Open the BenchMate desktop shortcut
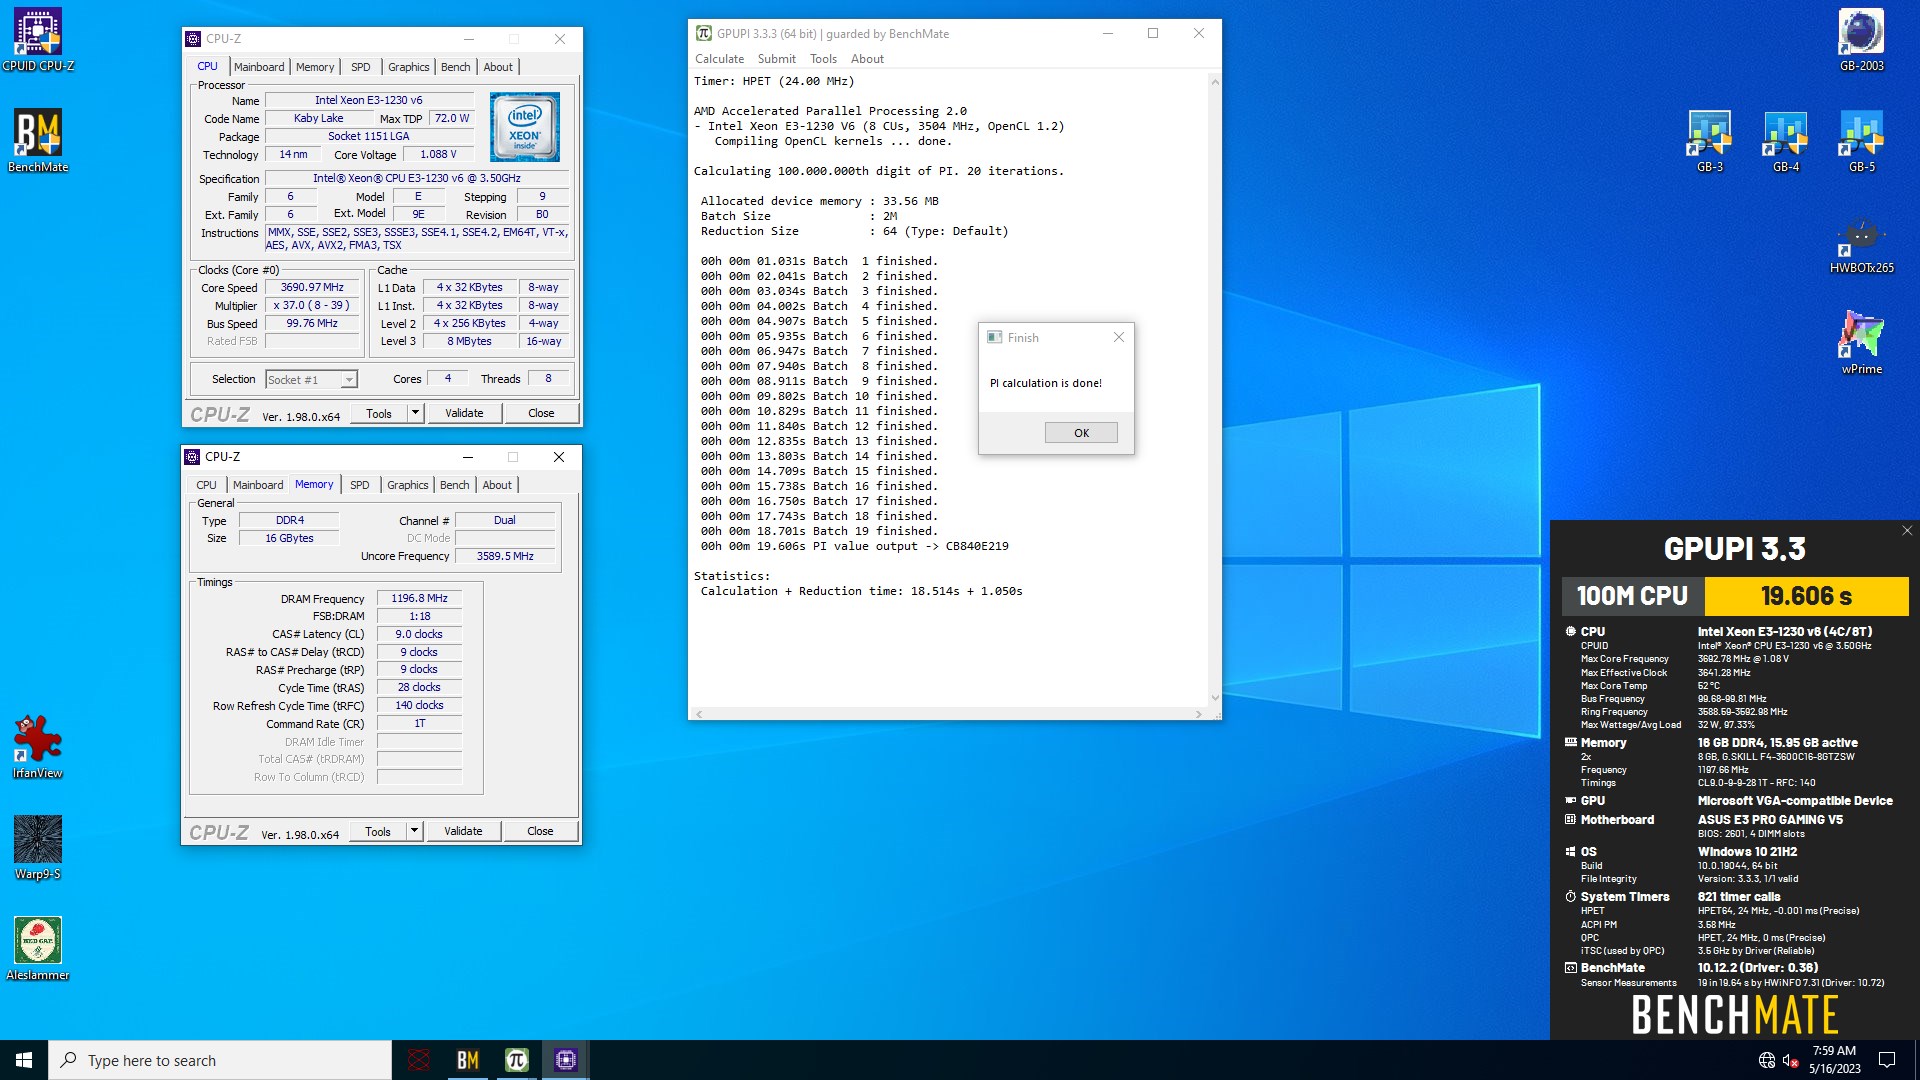Viewport: 1920px width, 1080px height. pyautogui.click(x=38, y=141)
